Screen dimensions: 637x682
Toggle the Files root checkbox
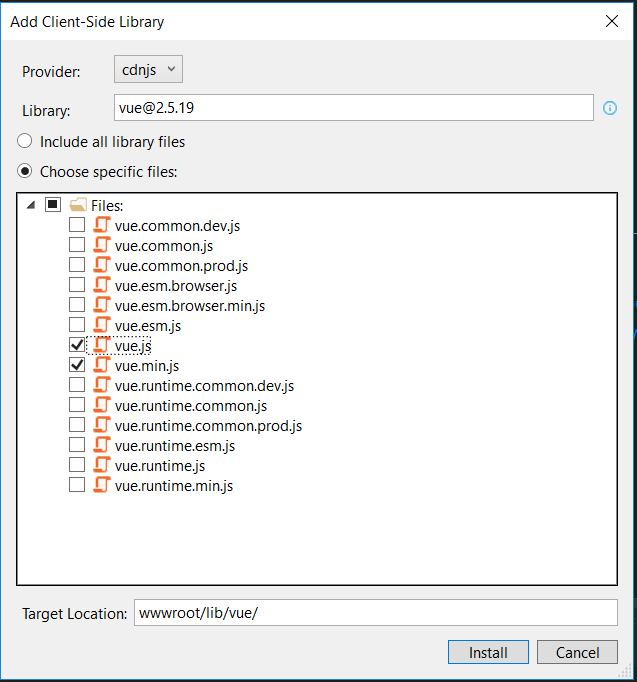click(53, 204)
